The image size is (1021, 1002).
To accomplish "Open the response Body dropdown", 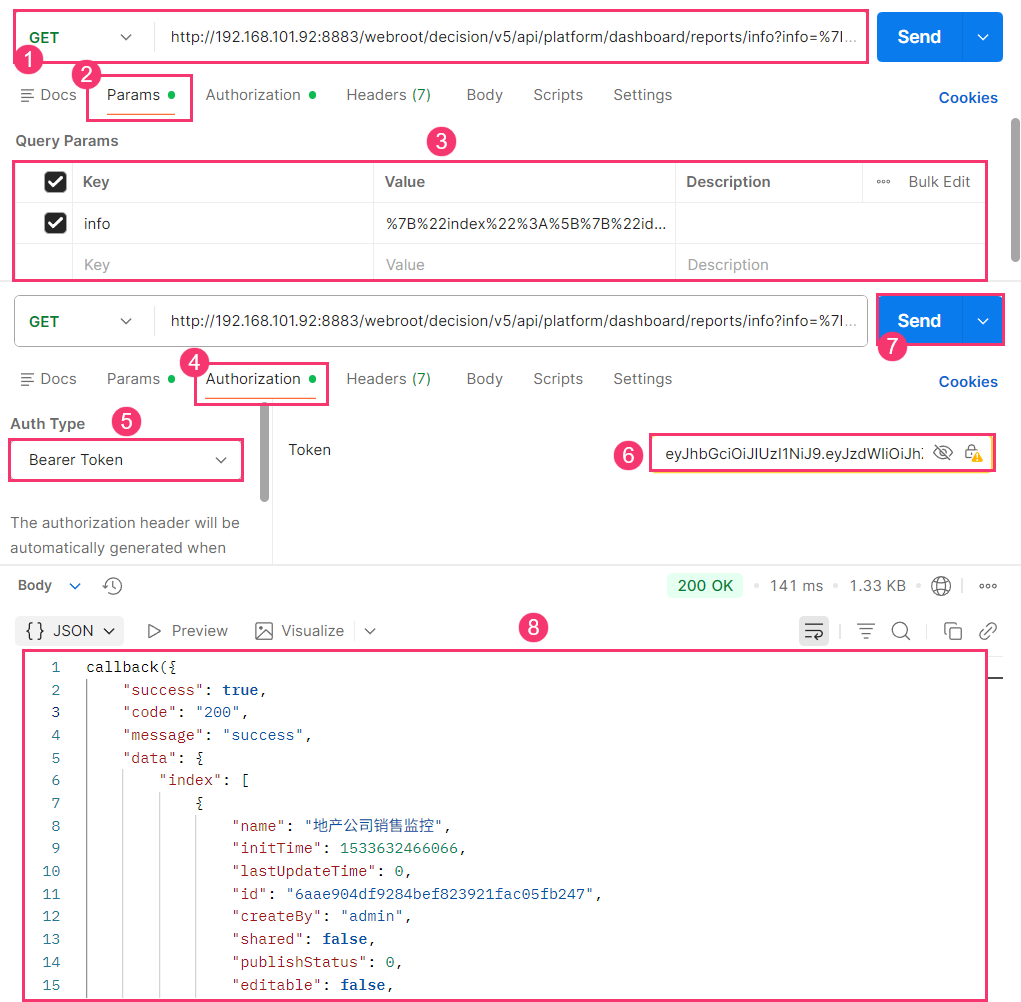I will tap(49, 585).
